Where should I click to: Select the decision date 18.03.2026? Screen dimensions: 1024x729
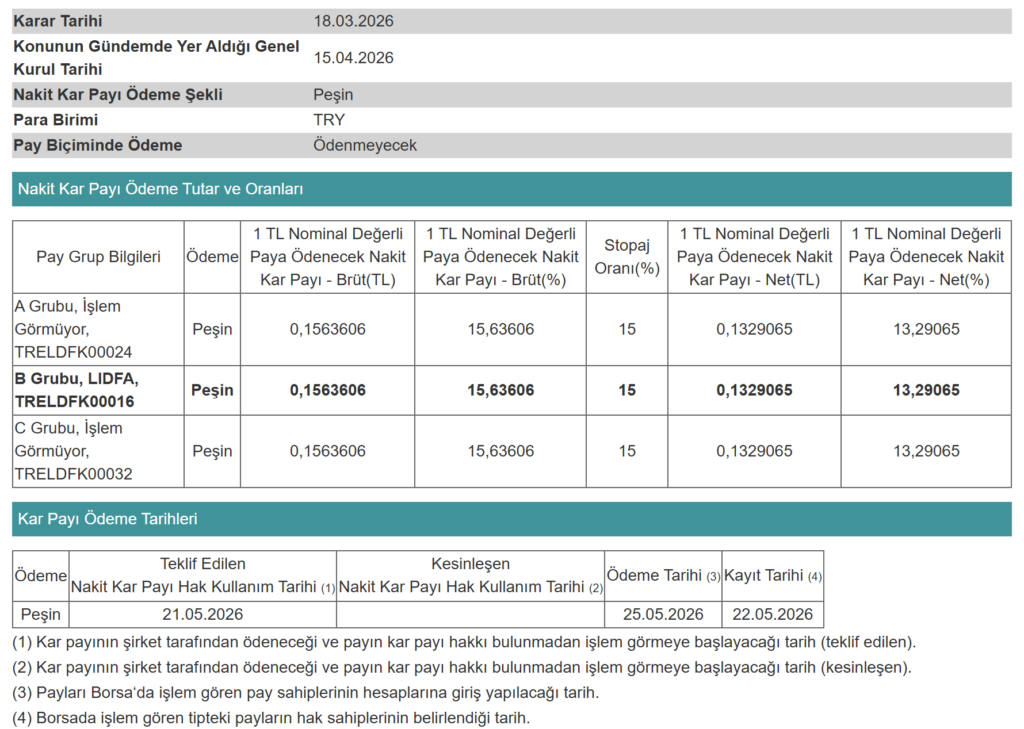click(353, 21)
